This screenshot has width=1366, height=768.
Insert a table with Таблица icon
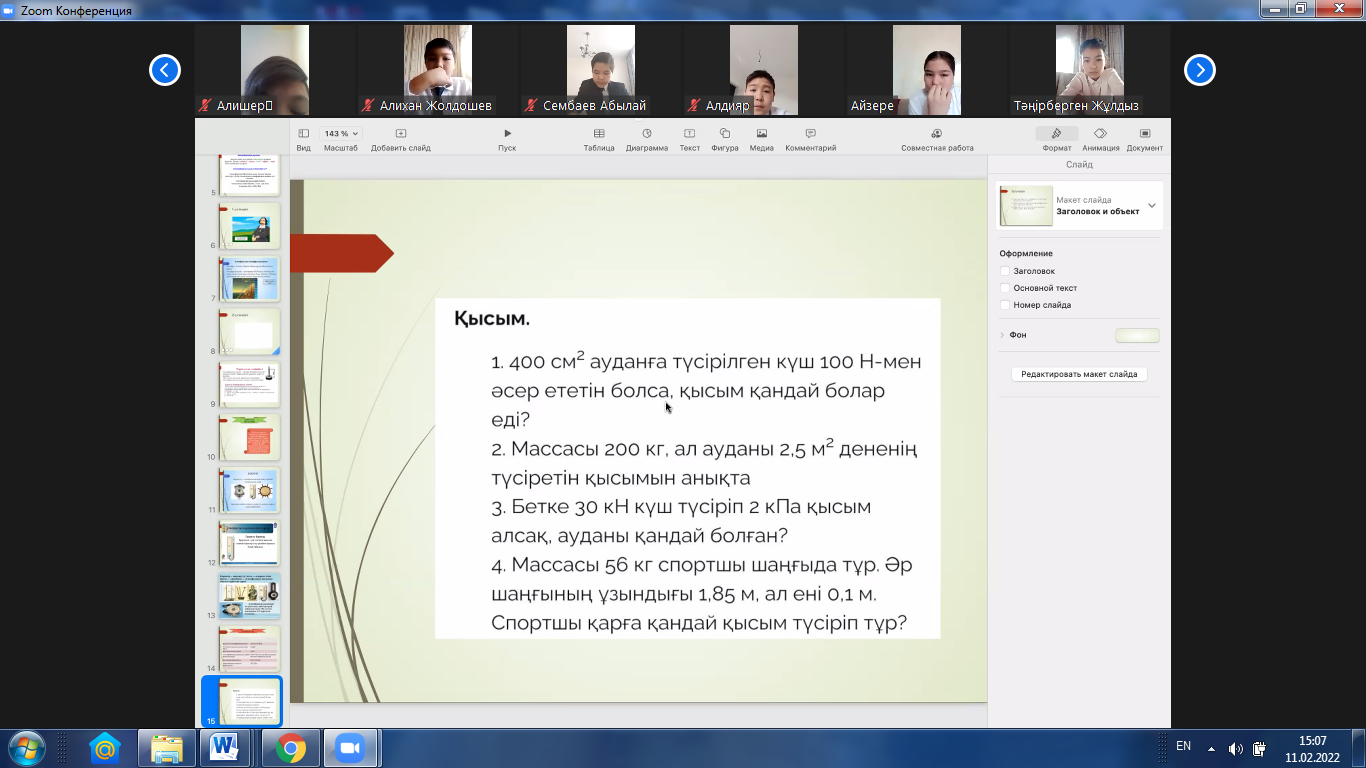[598, 134]
